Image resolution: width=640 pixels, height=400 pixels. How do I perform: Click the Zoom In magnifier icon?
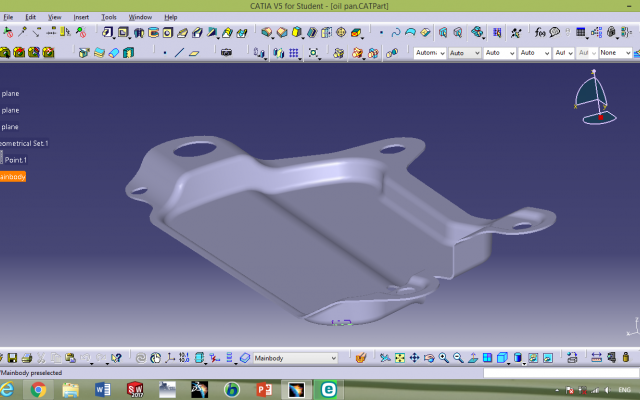pyautogui.click(x=444, y=358)
